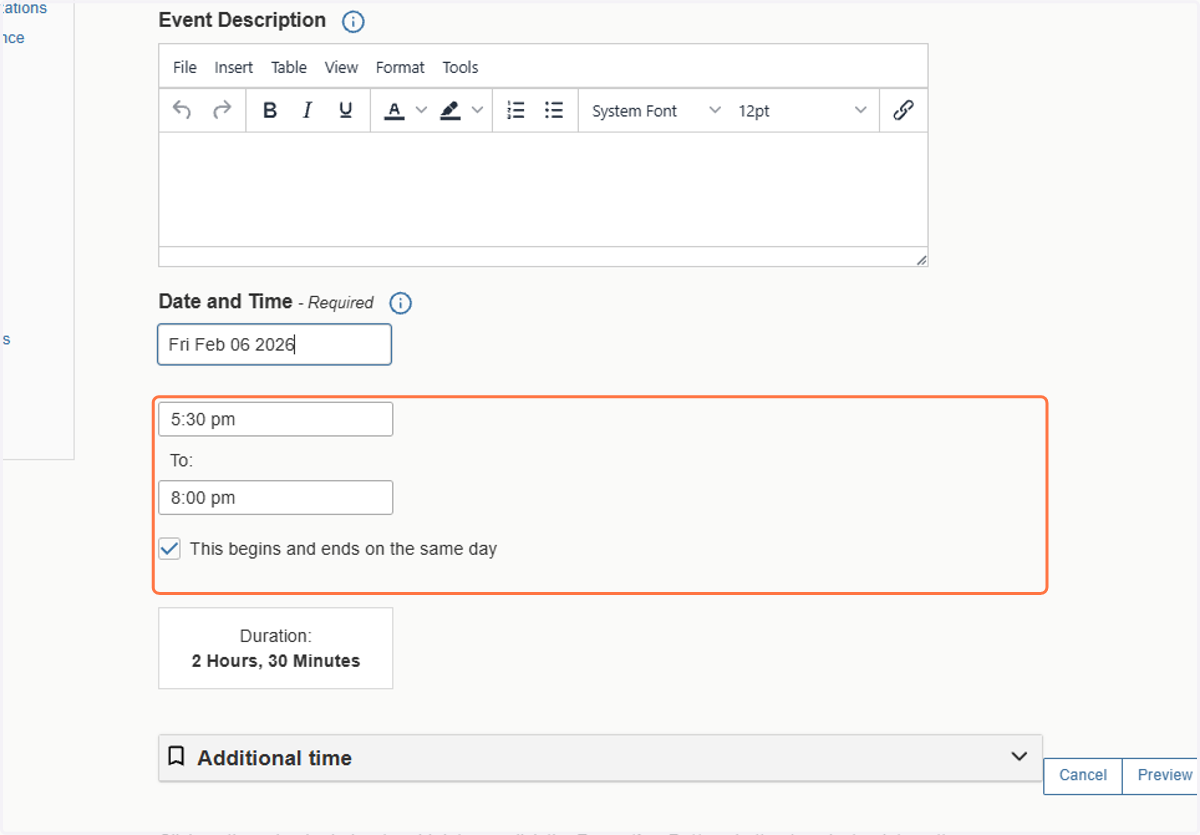
Task: Open the Table menu in editor
Action: [289, 67]
